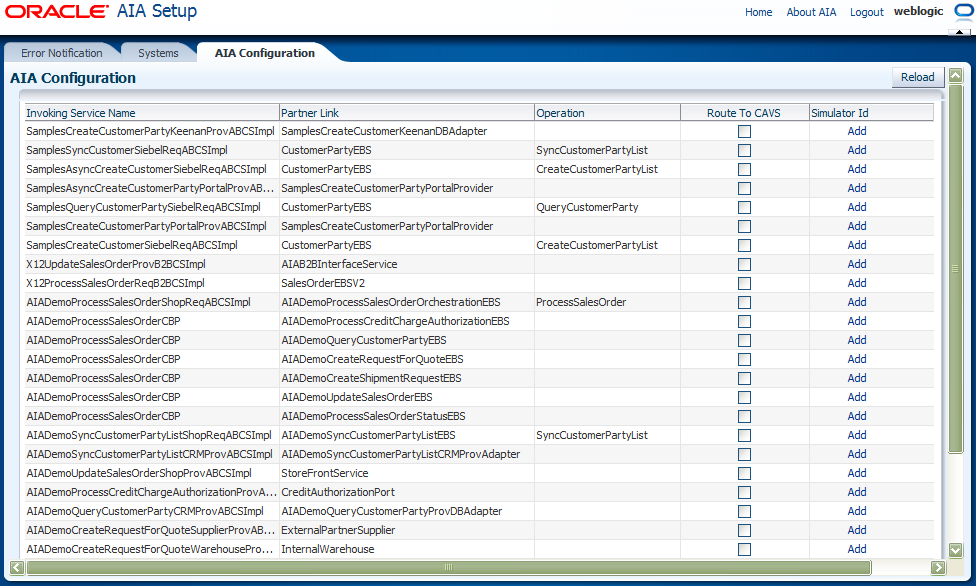This screenshot has height=586, width=976.
Task: Click Add for AIADemoCreateShipmentRequestEBS row
Action: coord(856,378)
